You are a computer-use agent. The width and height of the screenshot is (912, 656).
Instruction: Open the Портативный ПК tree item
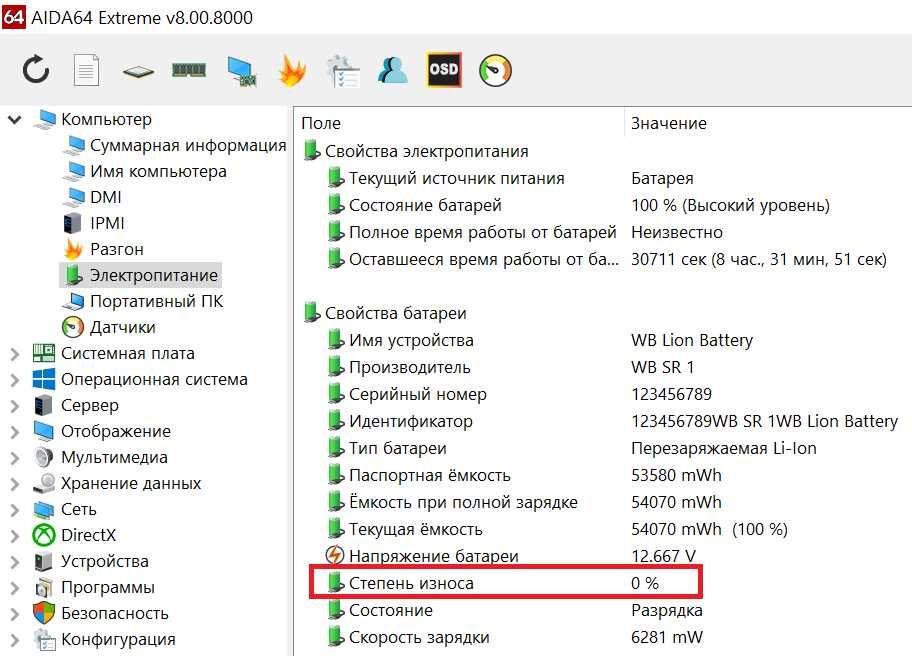(x=142, y=301)
